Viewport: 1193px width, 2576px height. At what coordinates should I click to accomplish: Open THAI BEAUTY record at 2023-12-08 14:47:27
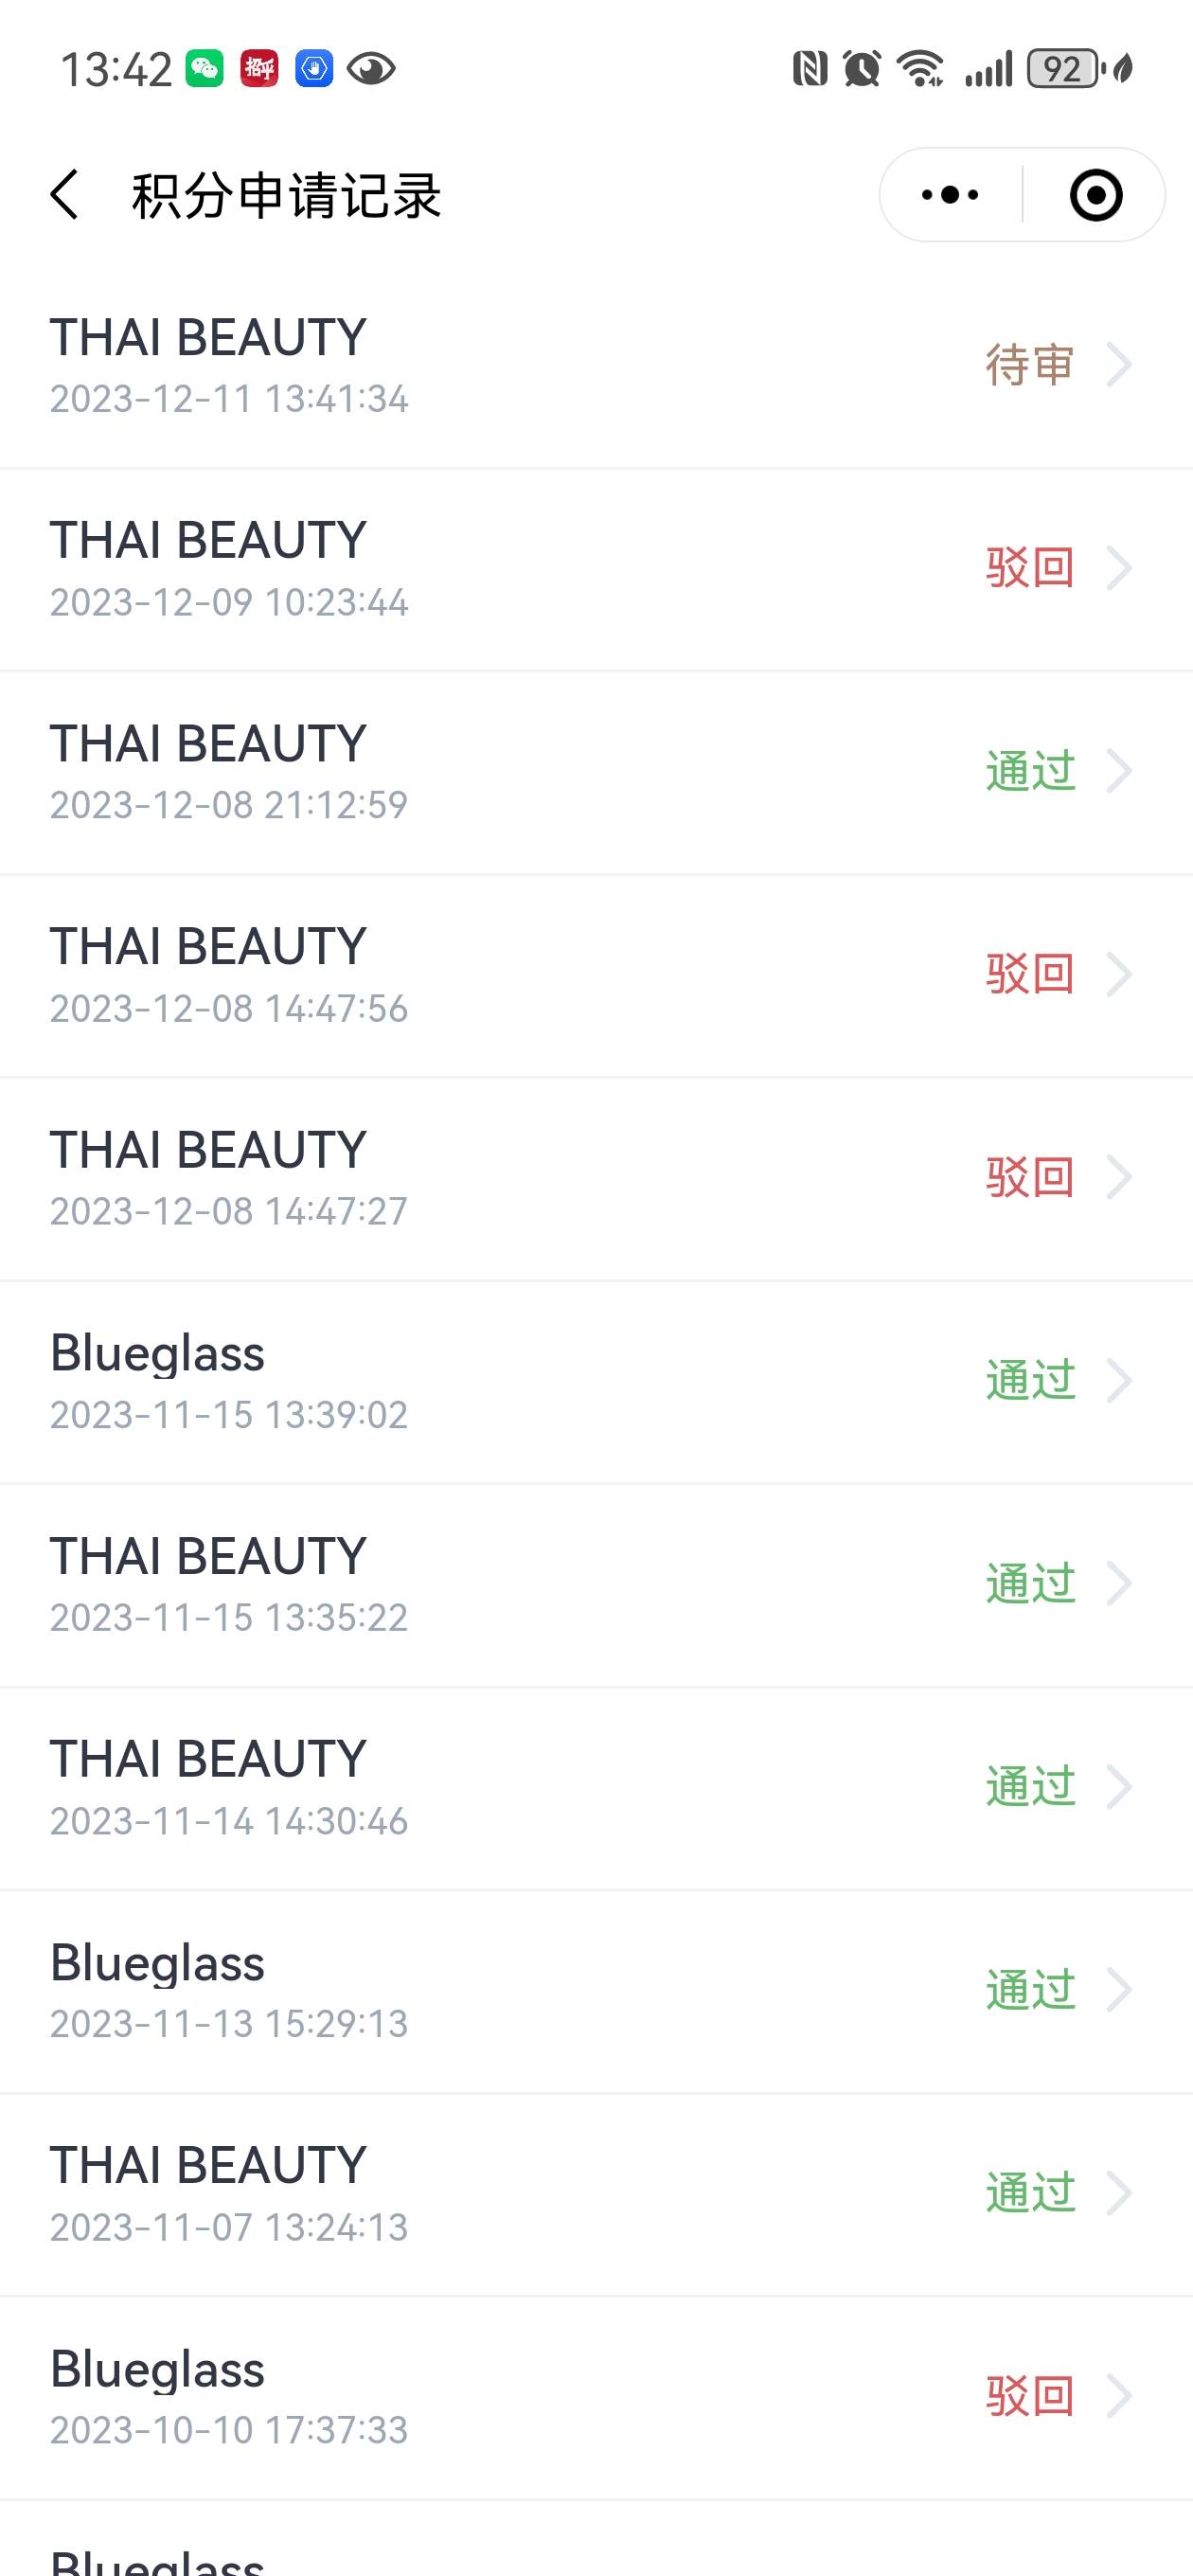(596, 1178)
